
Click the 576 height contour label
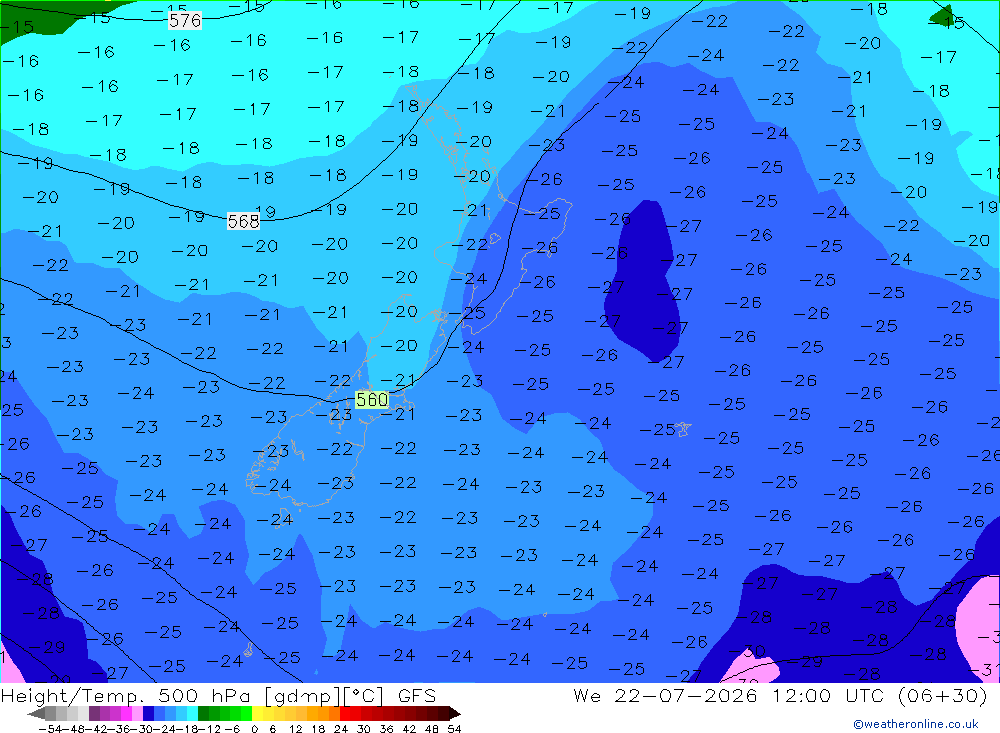185,20
